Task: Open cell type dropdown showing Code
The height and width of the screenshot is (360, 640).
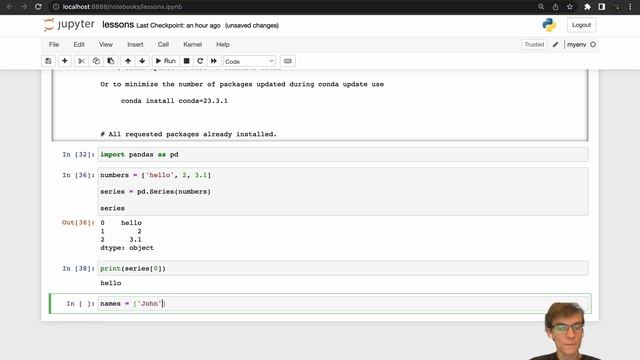Action: pos(249,61)
